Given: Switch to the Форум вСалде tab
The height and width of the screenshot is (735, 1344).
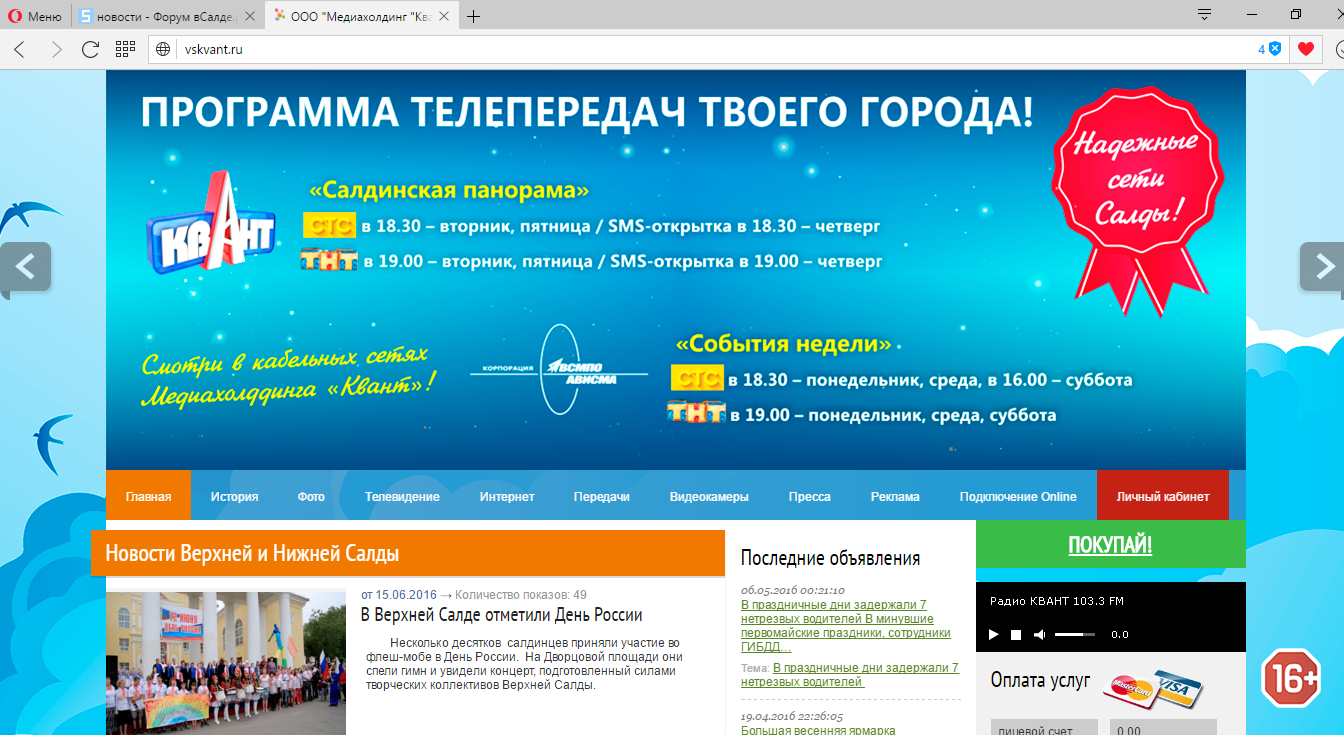Looking at the screenshot, I should click(158, 16).
